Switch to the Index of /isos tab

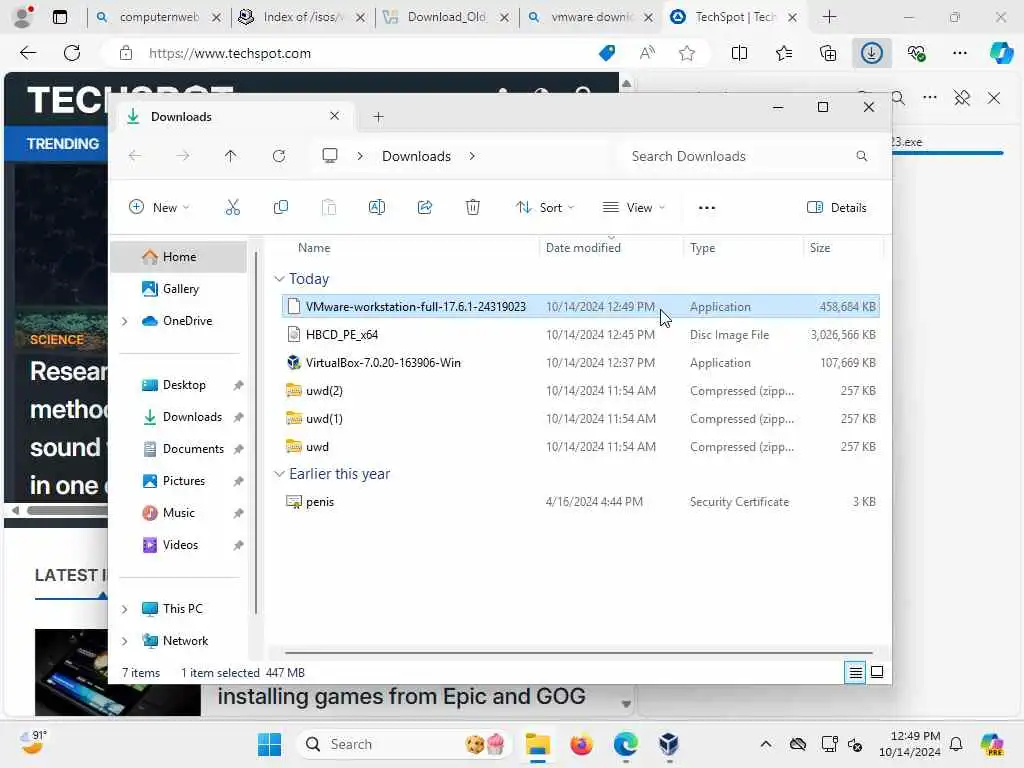302,17
